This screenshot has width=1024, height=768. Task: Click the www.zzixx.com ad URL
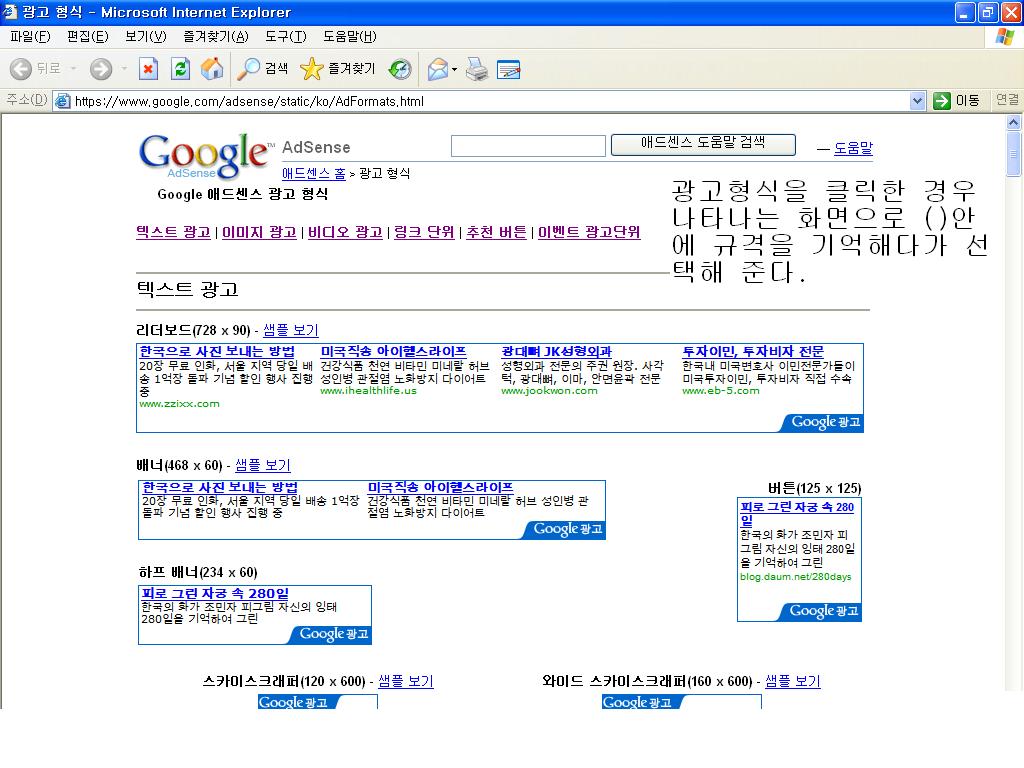180,404
